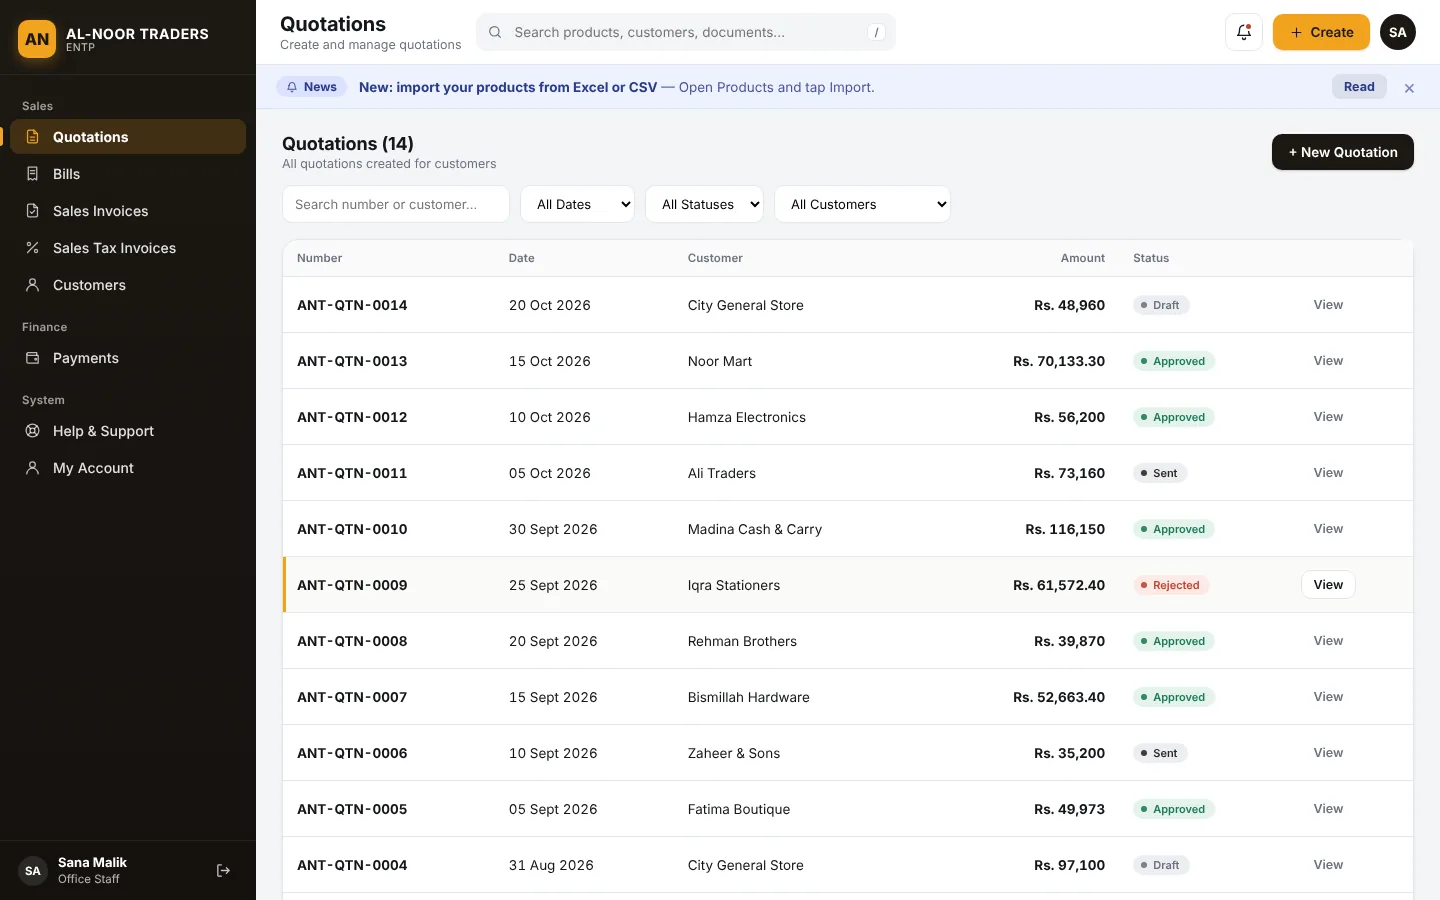Viewport: 1440px width, 900px height.
Task: View quotation ANT-QTN-0014
Action: click(1328, 305)
